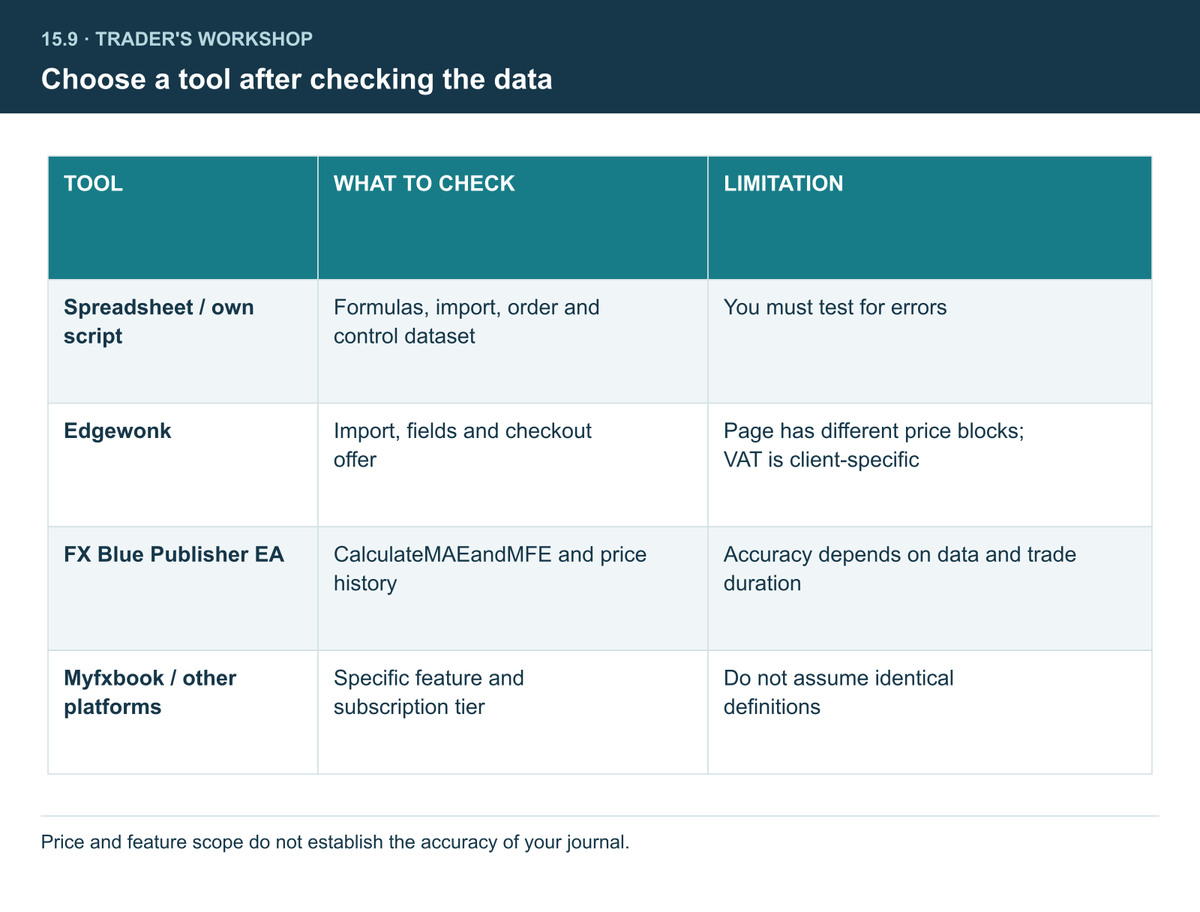Select the Edgewonk tool cell
Viewport: 1200px width, 912px height.
pyautogui.click(x=183, y=465)
